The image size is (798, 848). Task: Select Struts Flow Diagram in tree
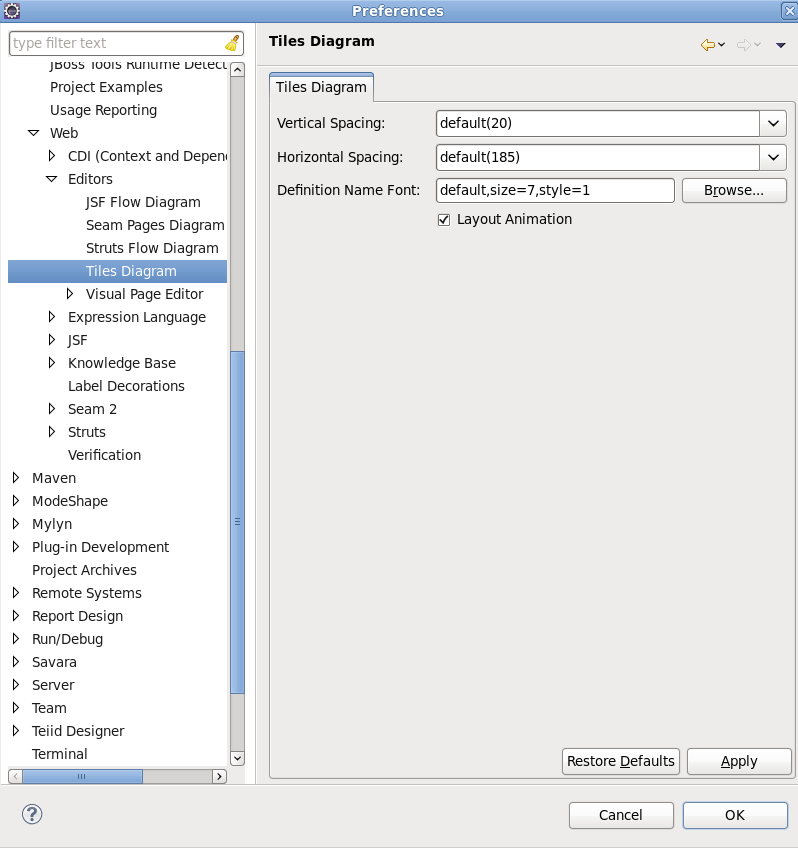(152, 248)
